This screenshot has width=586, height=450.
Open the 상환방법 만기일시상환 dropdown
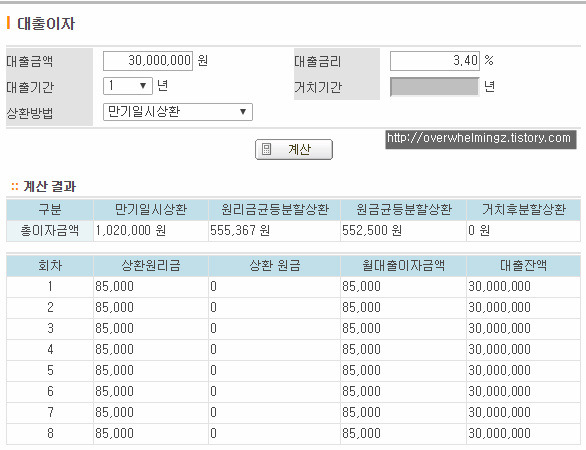point(178,112)
